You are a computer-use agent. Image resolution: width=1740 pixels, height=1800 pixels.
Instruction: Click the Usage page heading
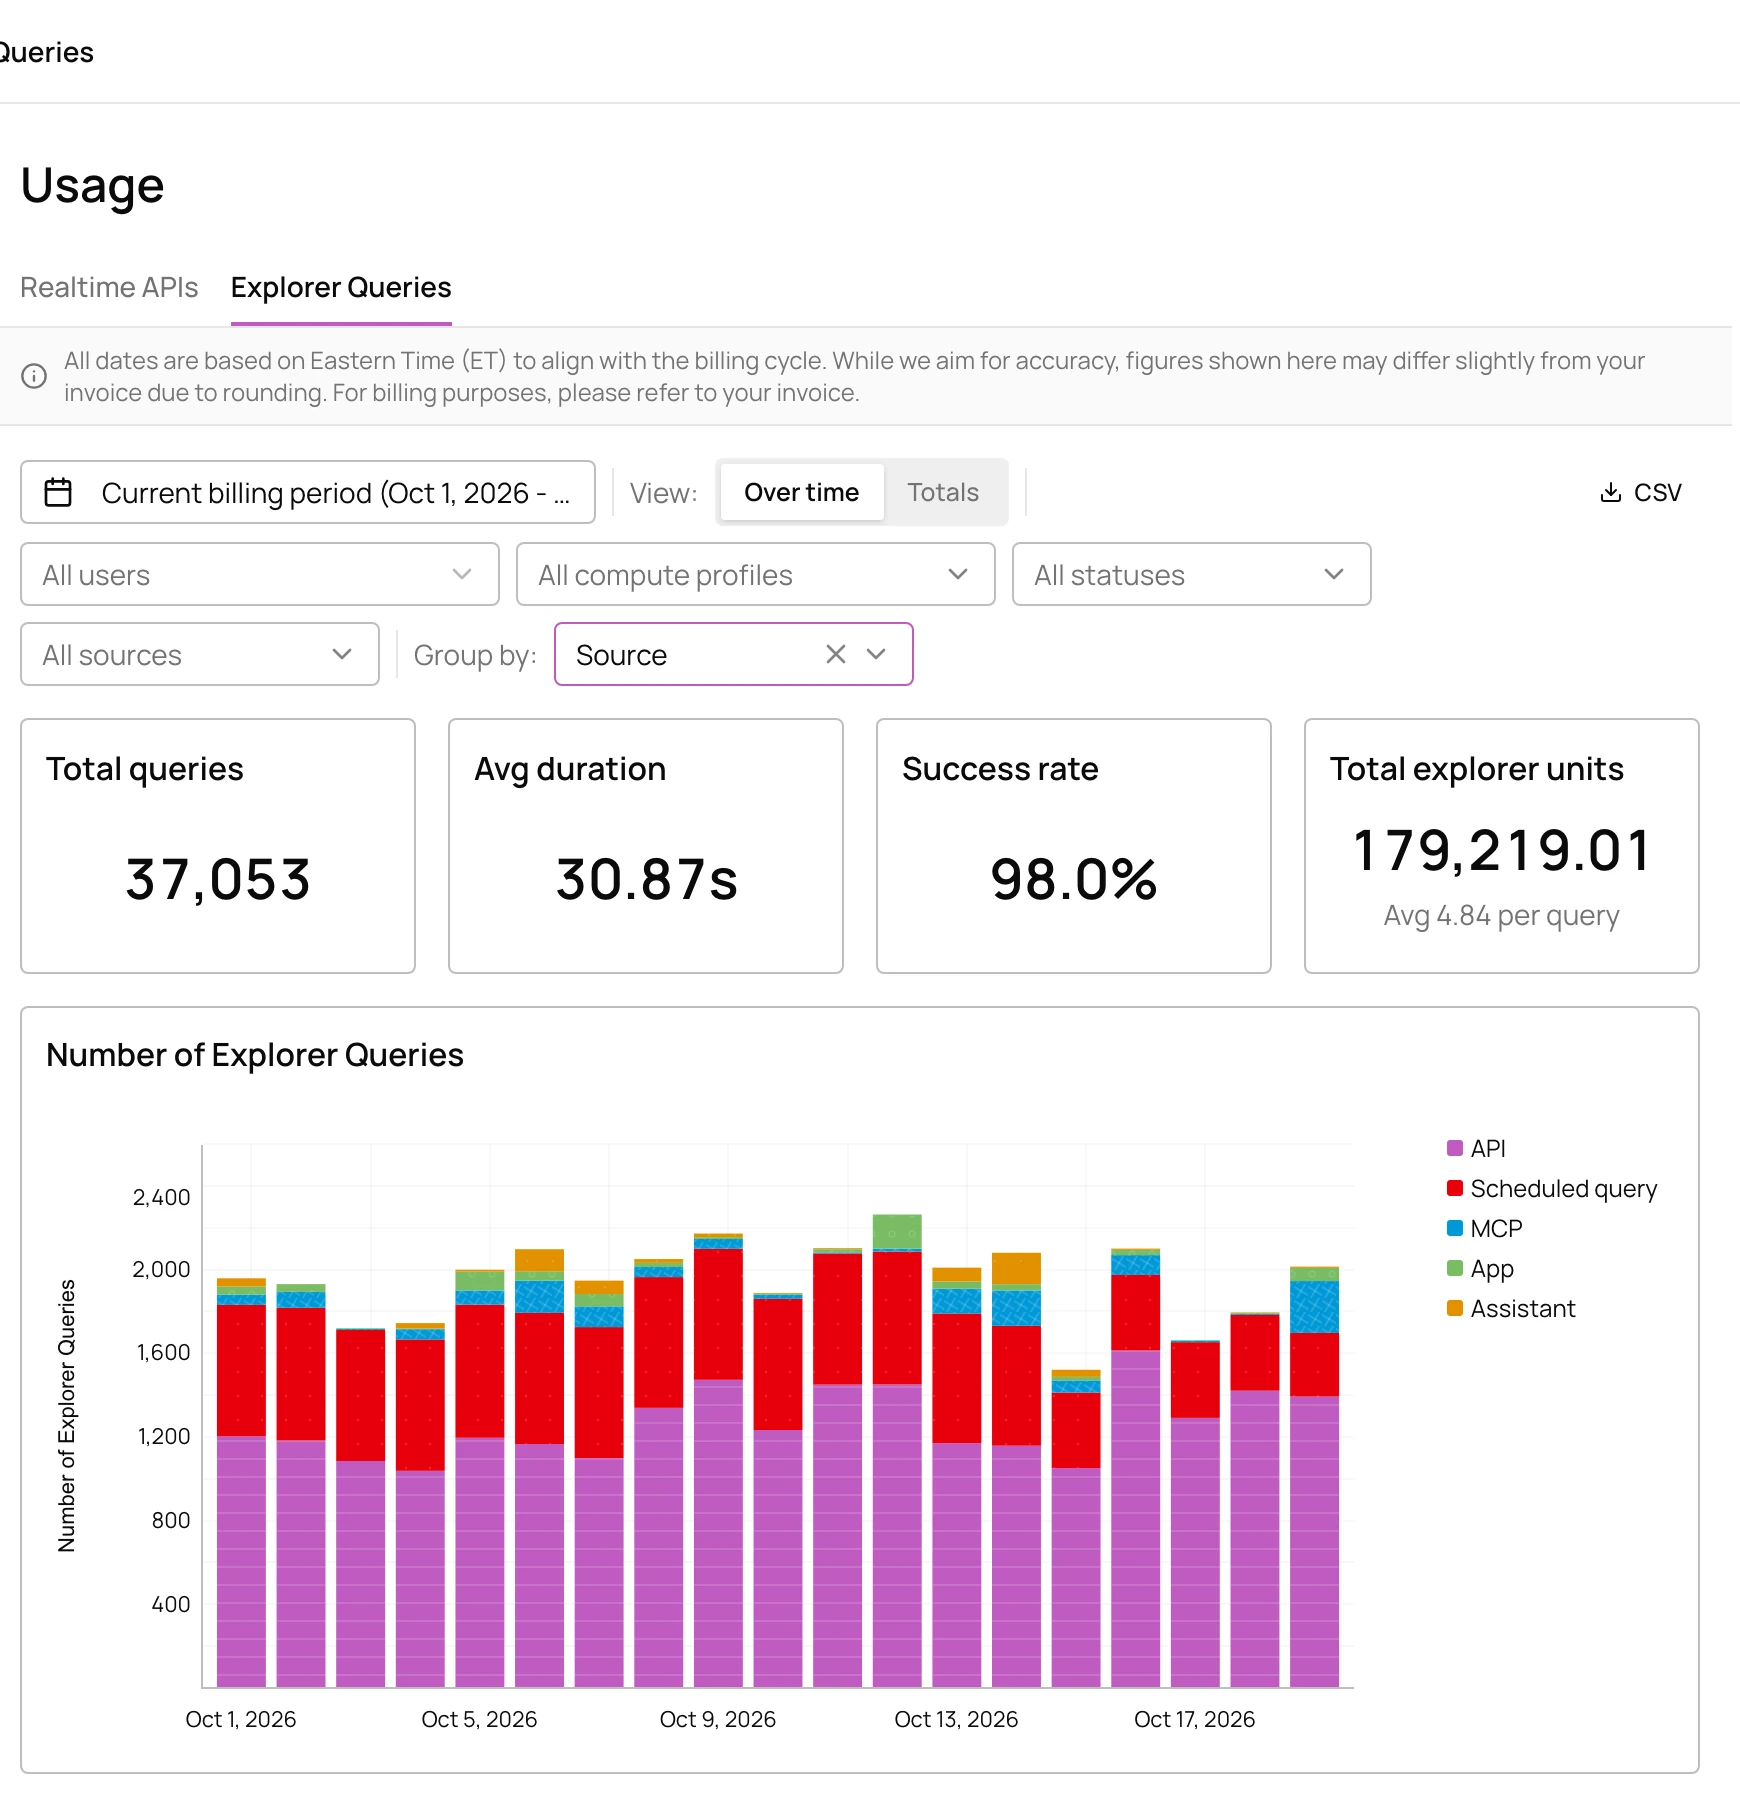pyautogui.click(x=93, y=185)
